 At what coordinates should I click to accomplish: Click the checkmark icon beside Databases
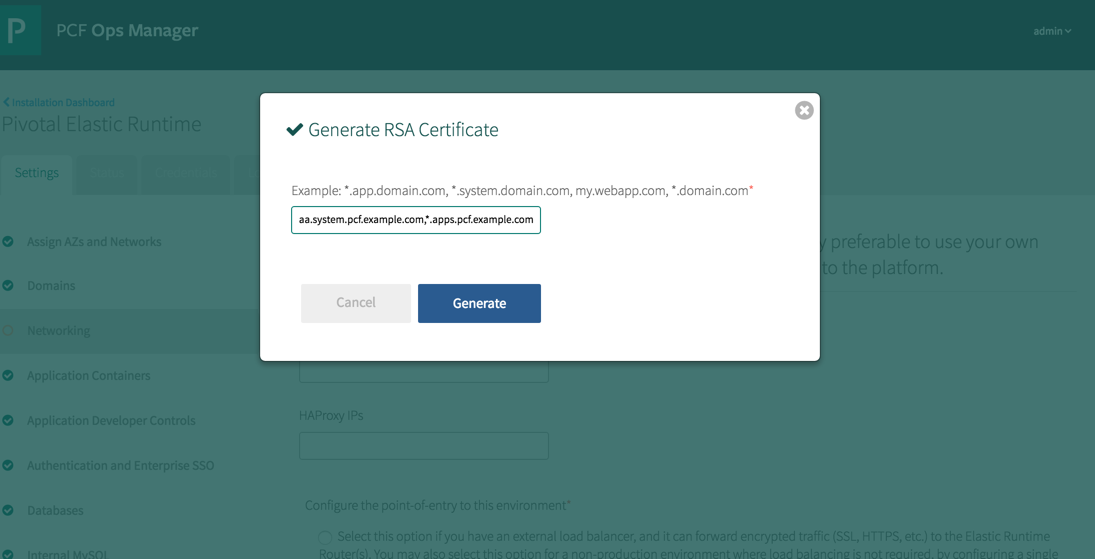pyautogui.click(x=8, y=511)
